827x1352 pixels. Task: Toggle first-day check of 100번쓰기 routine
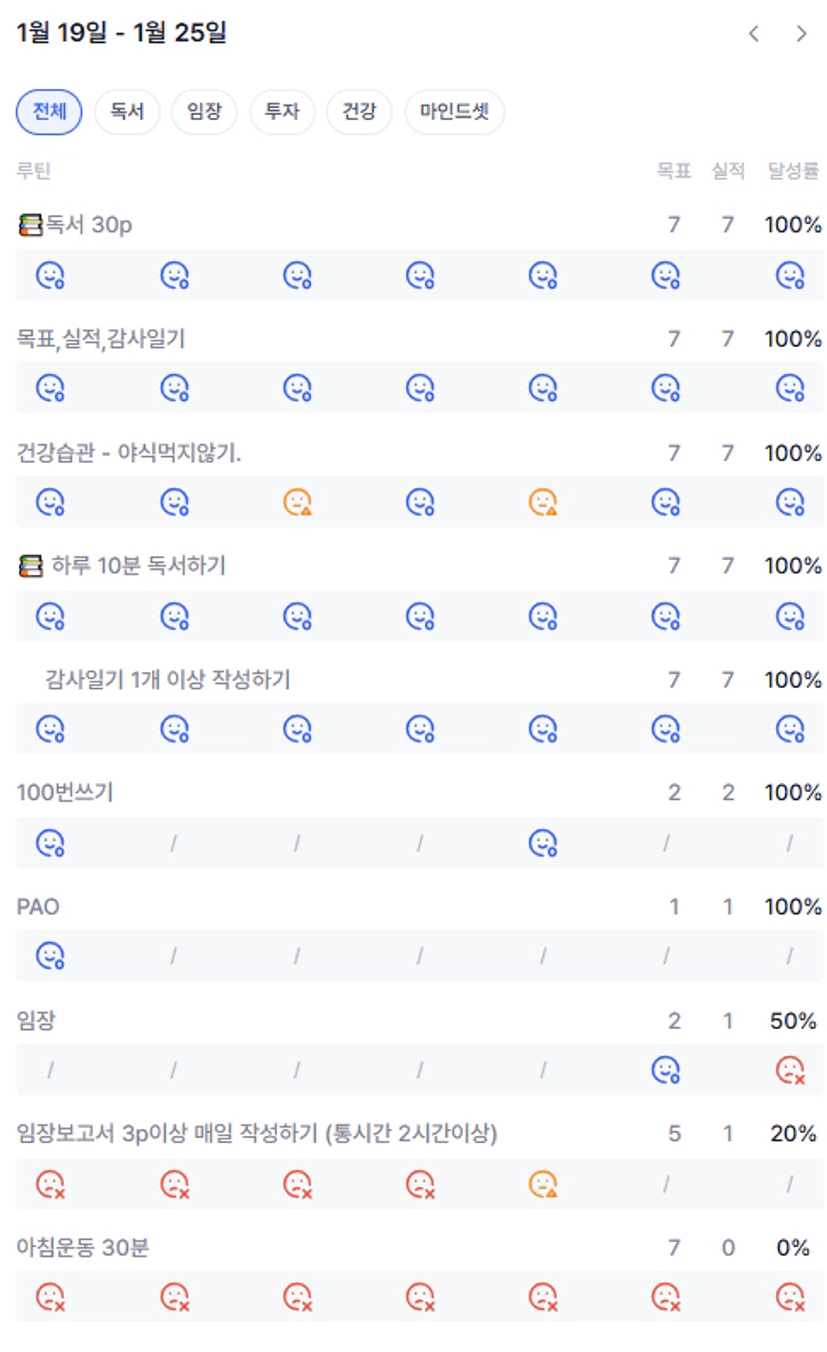tap(50, 843)
